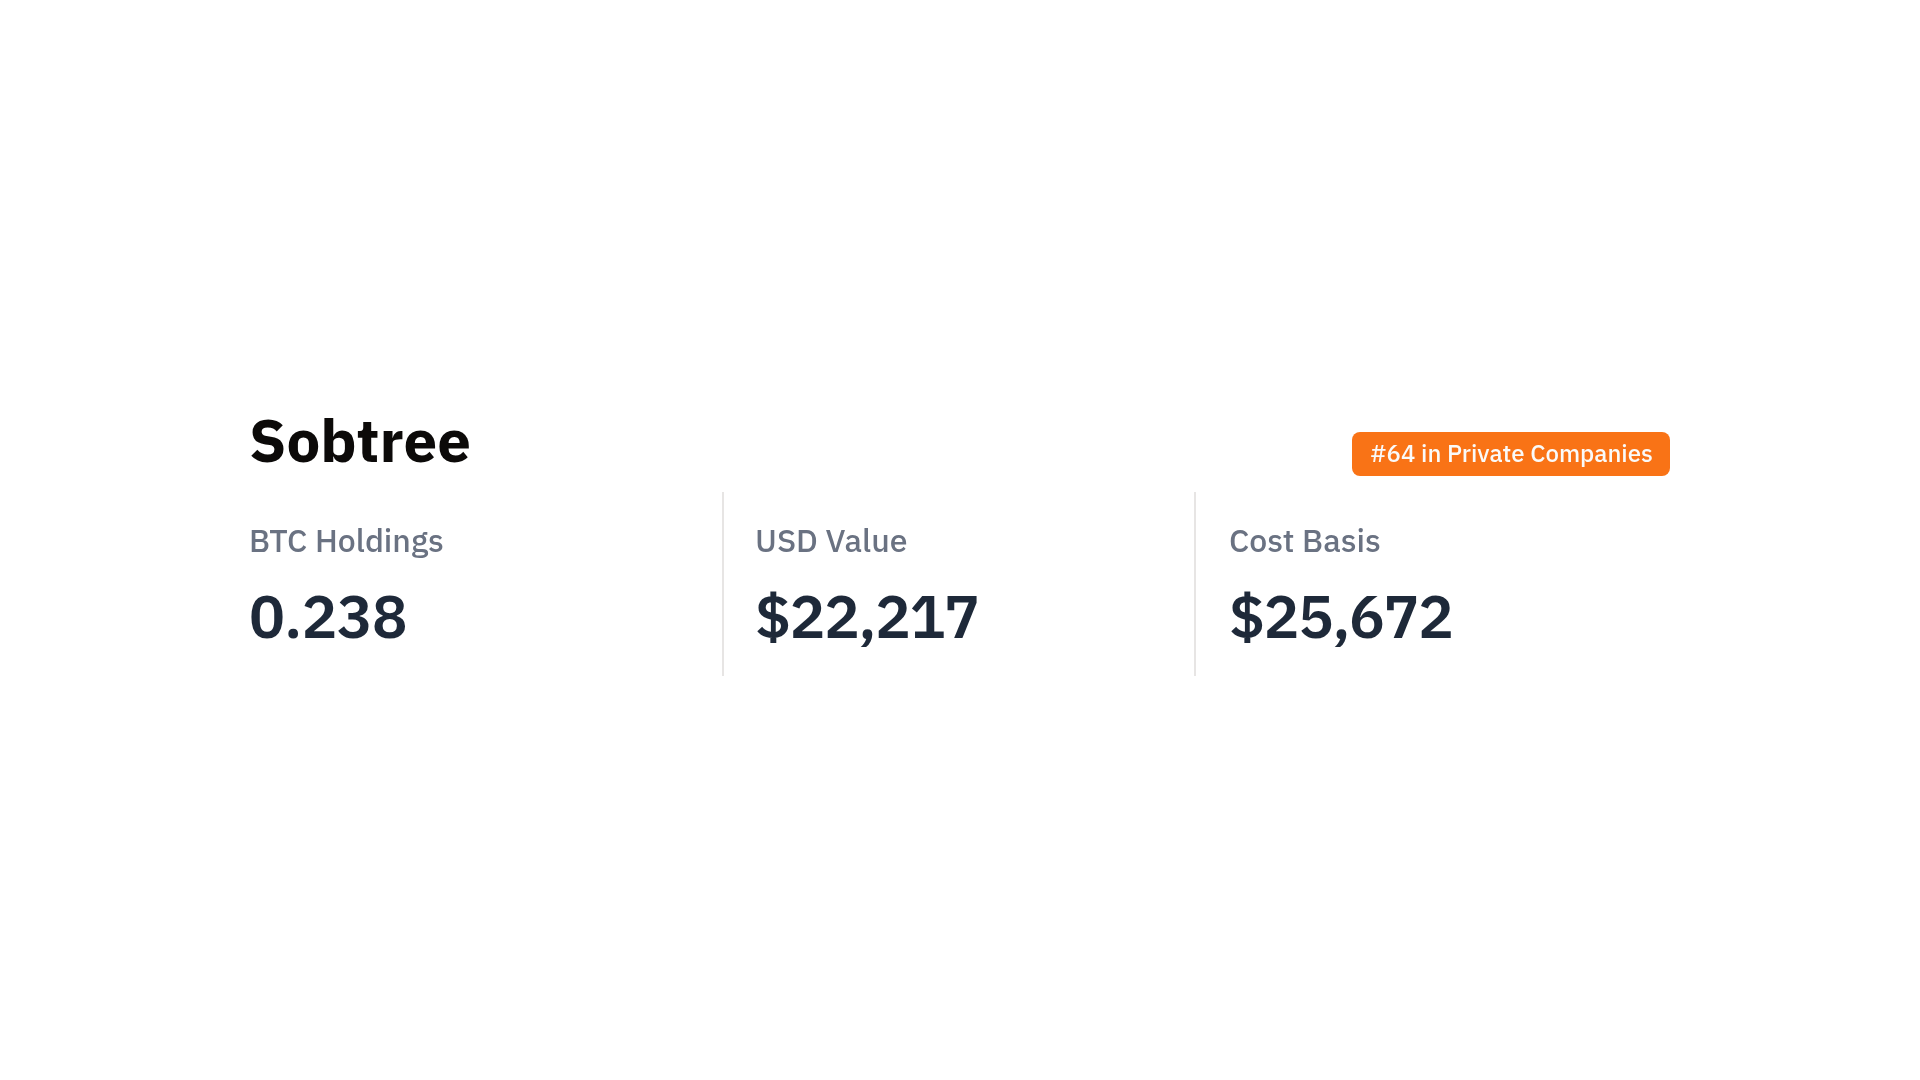The height and width of the screenshot is (1080, 1920).
Task: Select the $25,672 cost basis figure
Action: (1340, 617)
